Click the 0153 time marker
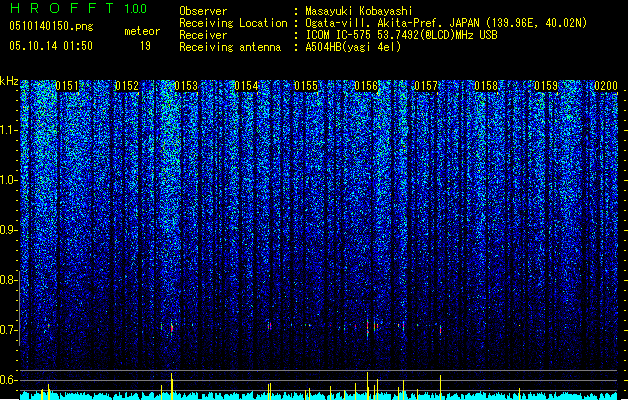This screenshot has width=629, height=400. click(x=187, y=86)
